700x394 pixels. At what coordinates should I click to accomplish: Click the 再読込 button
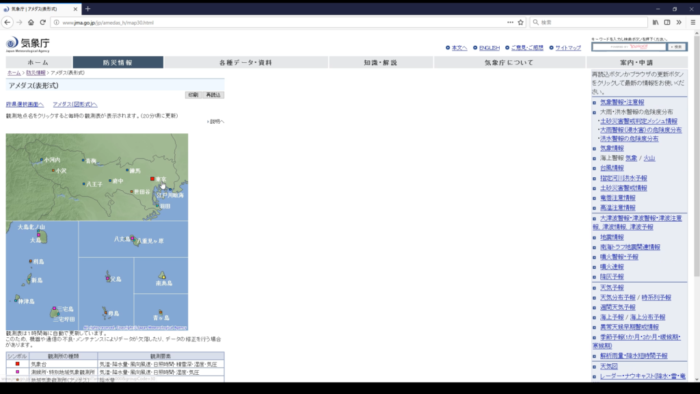tap(213, 95)
